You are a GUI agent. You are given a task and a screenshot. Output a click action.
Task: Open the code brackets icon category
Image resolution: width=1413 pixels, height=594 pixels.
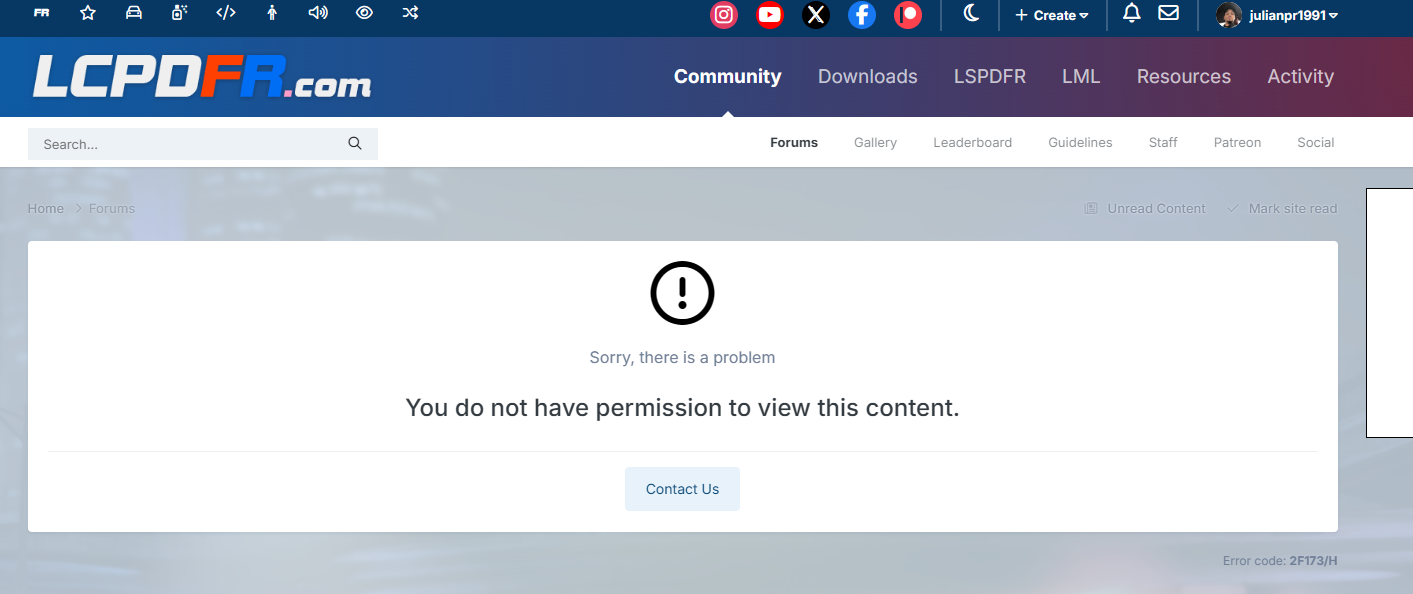(x=226, y=13)
